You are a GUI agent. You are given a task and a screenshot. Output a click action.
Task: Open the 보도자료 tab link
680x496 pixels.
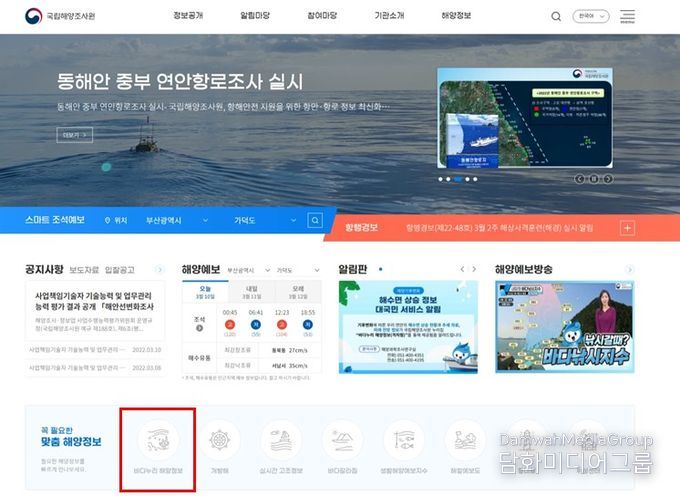point(84,270)
